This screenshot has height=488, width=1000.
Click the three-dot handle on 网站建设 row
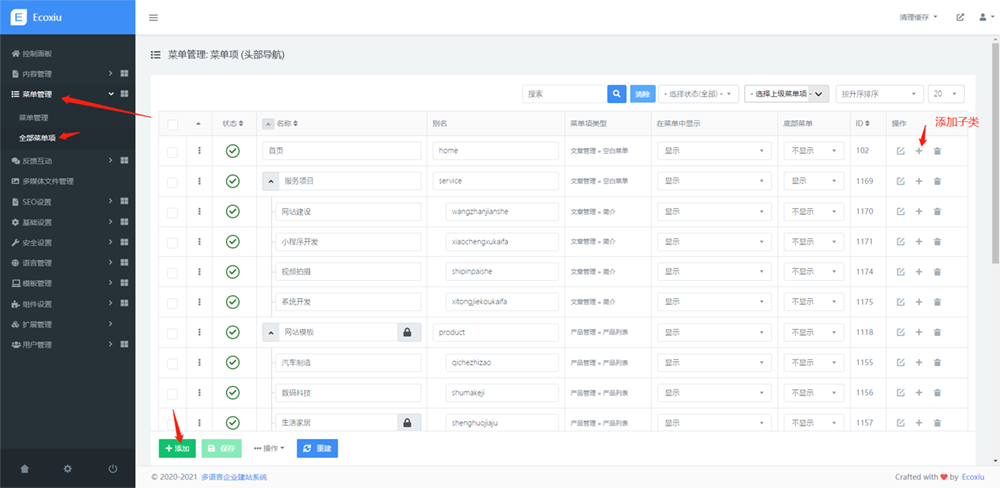[200, 211]
